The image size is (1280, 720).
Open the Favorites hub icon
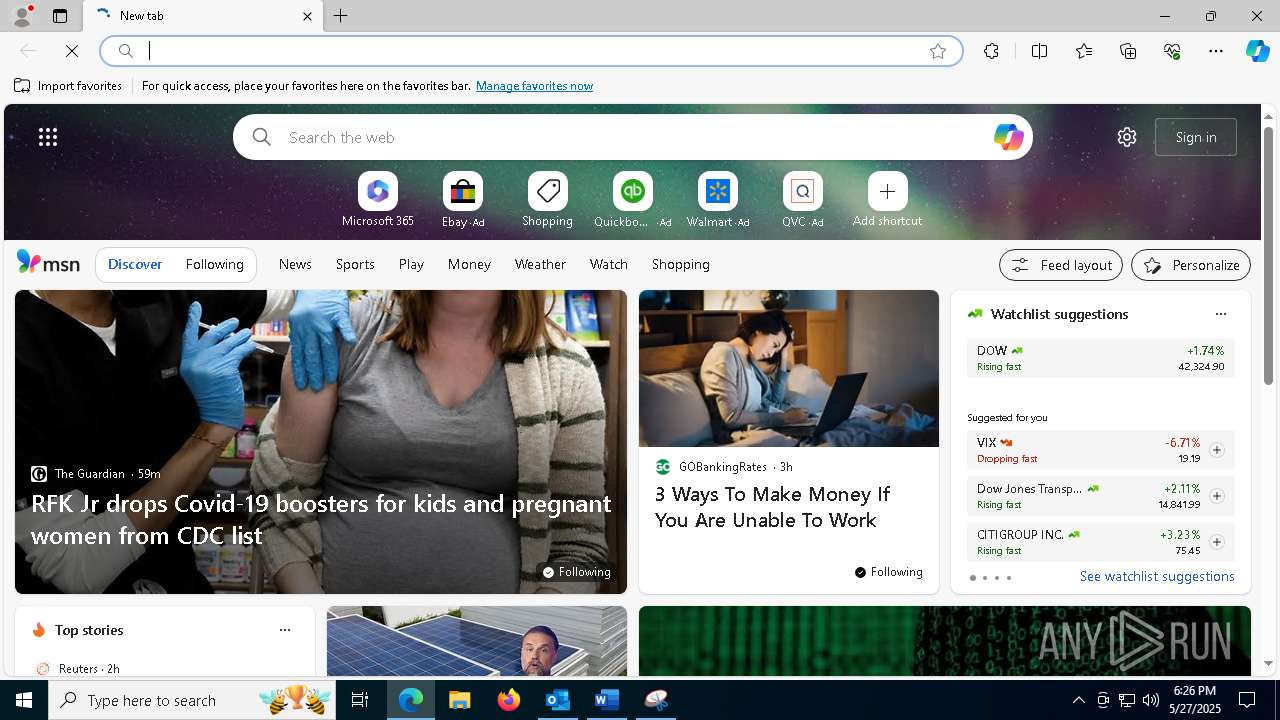point(1084,51)
